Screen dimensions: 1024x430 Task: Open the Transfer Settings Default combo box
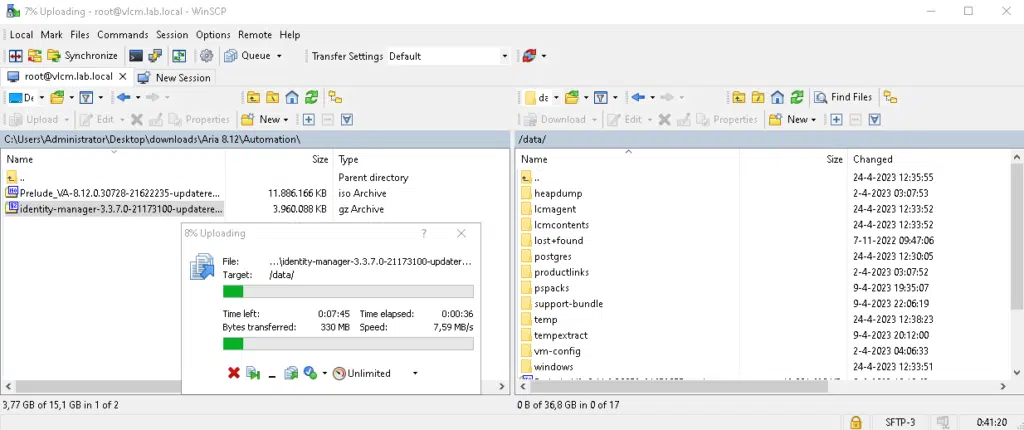pos(448,56)
